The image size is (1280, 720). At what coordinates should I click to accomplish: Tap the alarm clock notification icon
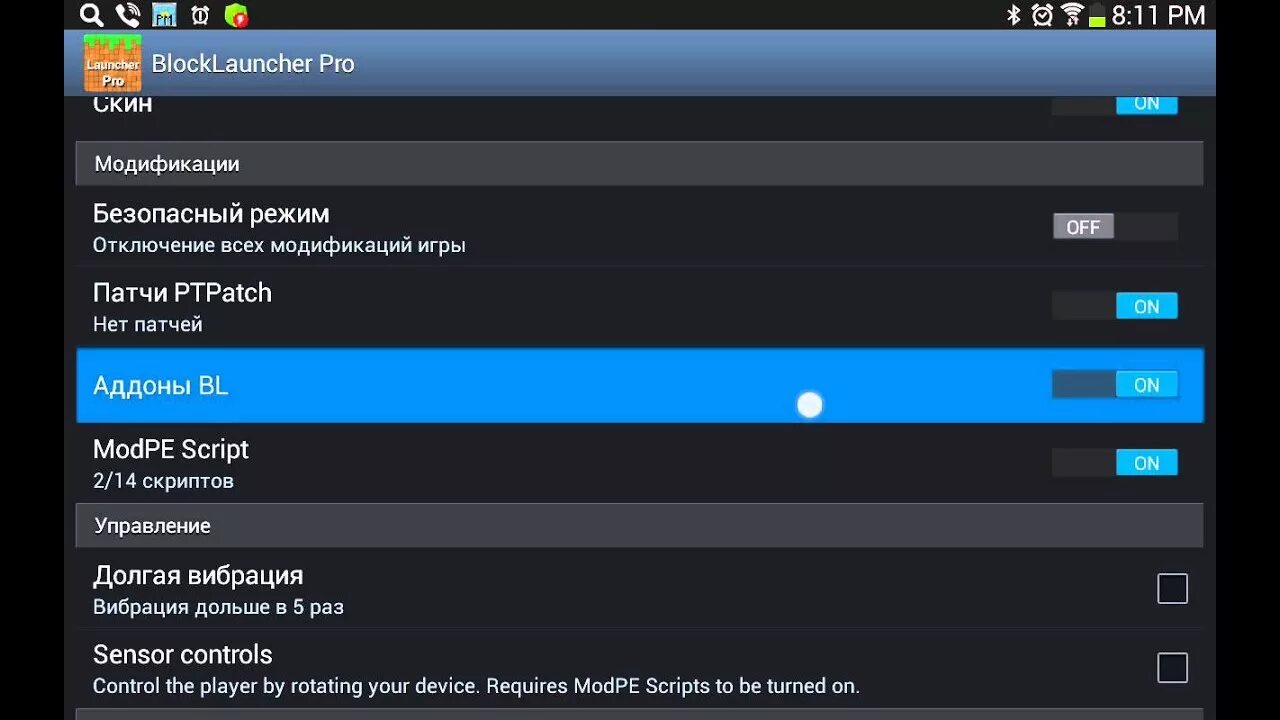(200, 15)
